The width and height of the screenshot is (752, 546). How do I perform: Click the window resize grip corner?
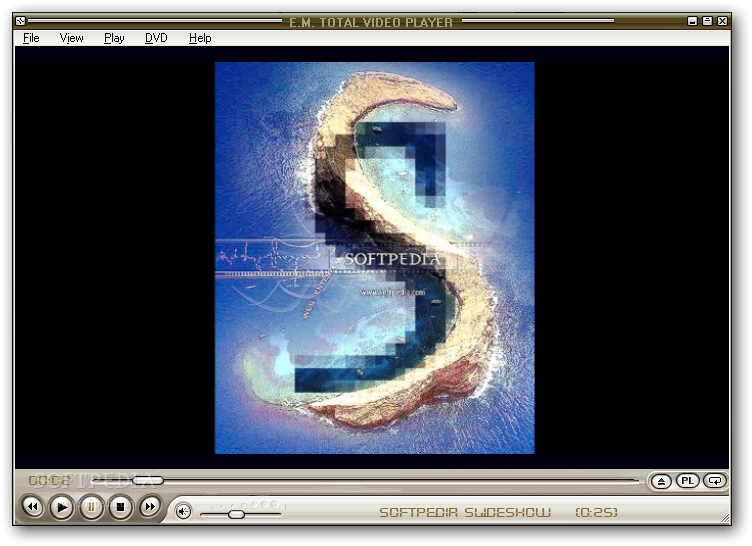[x=725, y=519]
